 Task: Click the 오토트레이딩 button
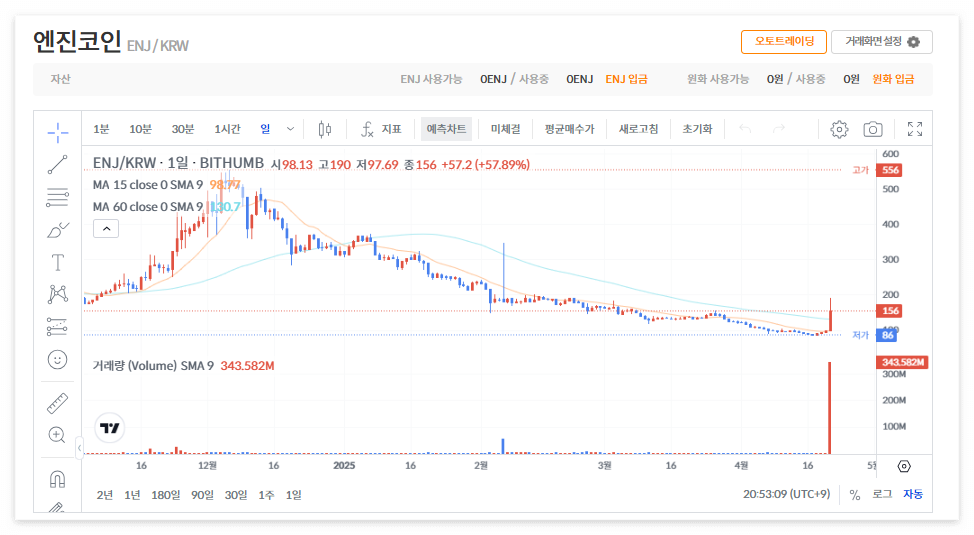pyautogui.click(x=784, y=42)
